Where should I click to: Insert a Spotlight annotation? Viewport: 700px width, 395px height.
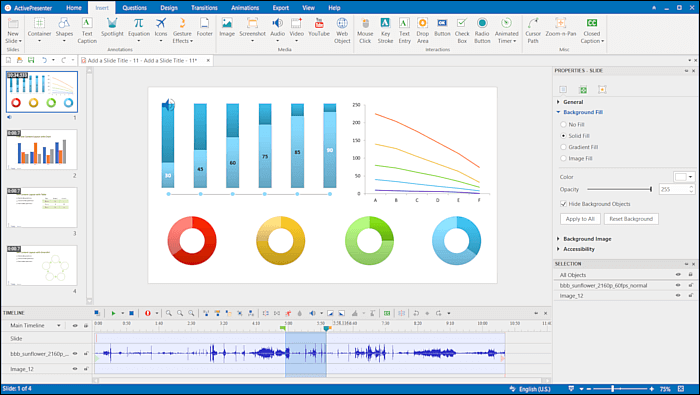pos(112,29)
